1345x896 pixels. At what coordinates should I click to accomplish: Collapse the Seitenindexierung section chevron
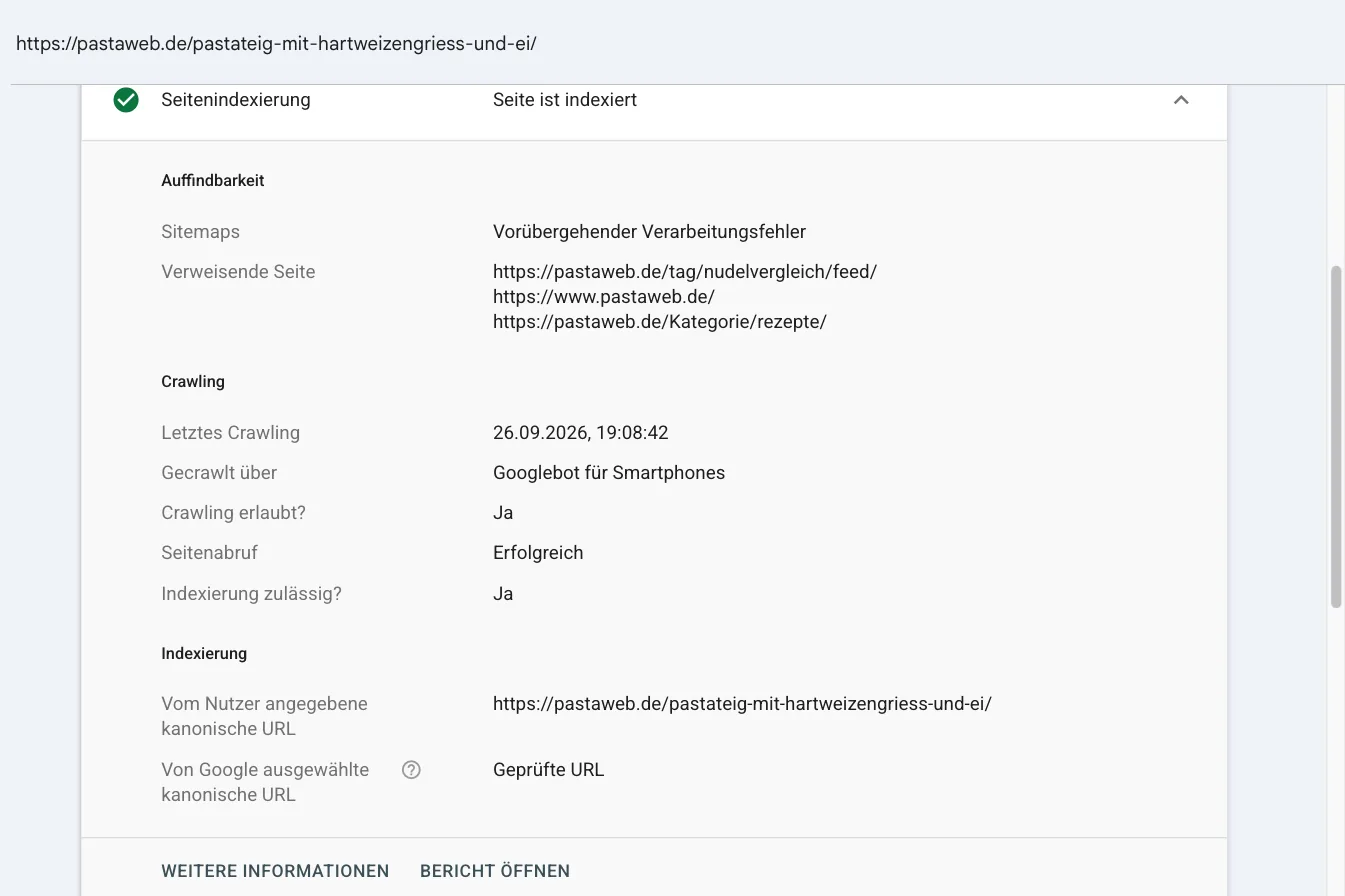tap(1181, 100)
